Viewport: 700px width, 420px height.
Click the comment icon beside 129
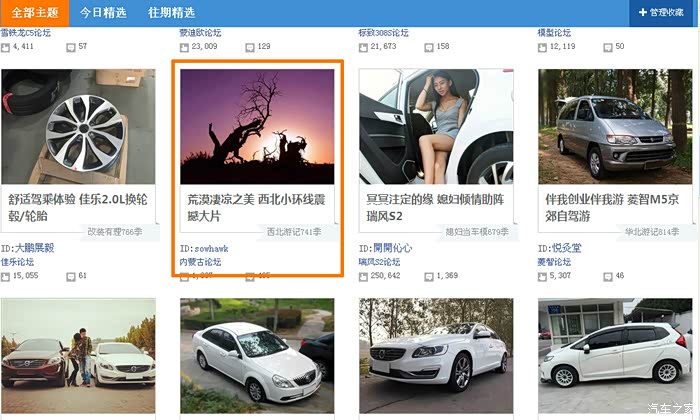tap(250, 47)
